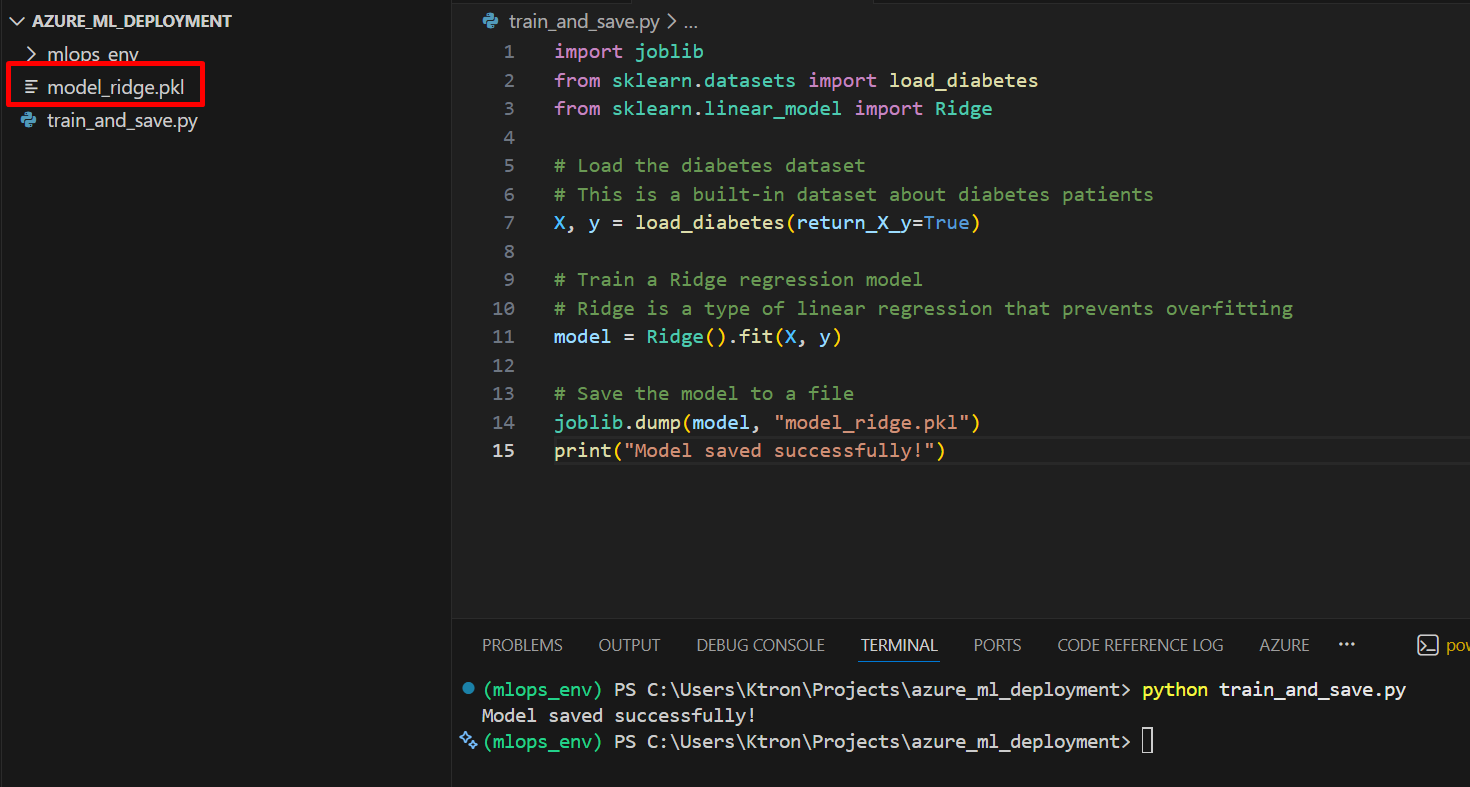
Task: Collapse the AZURE_ML_DEPLOYMENT explorer section
Action: [x=17, y=21]
